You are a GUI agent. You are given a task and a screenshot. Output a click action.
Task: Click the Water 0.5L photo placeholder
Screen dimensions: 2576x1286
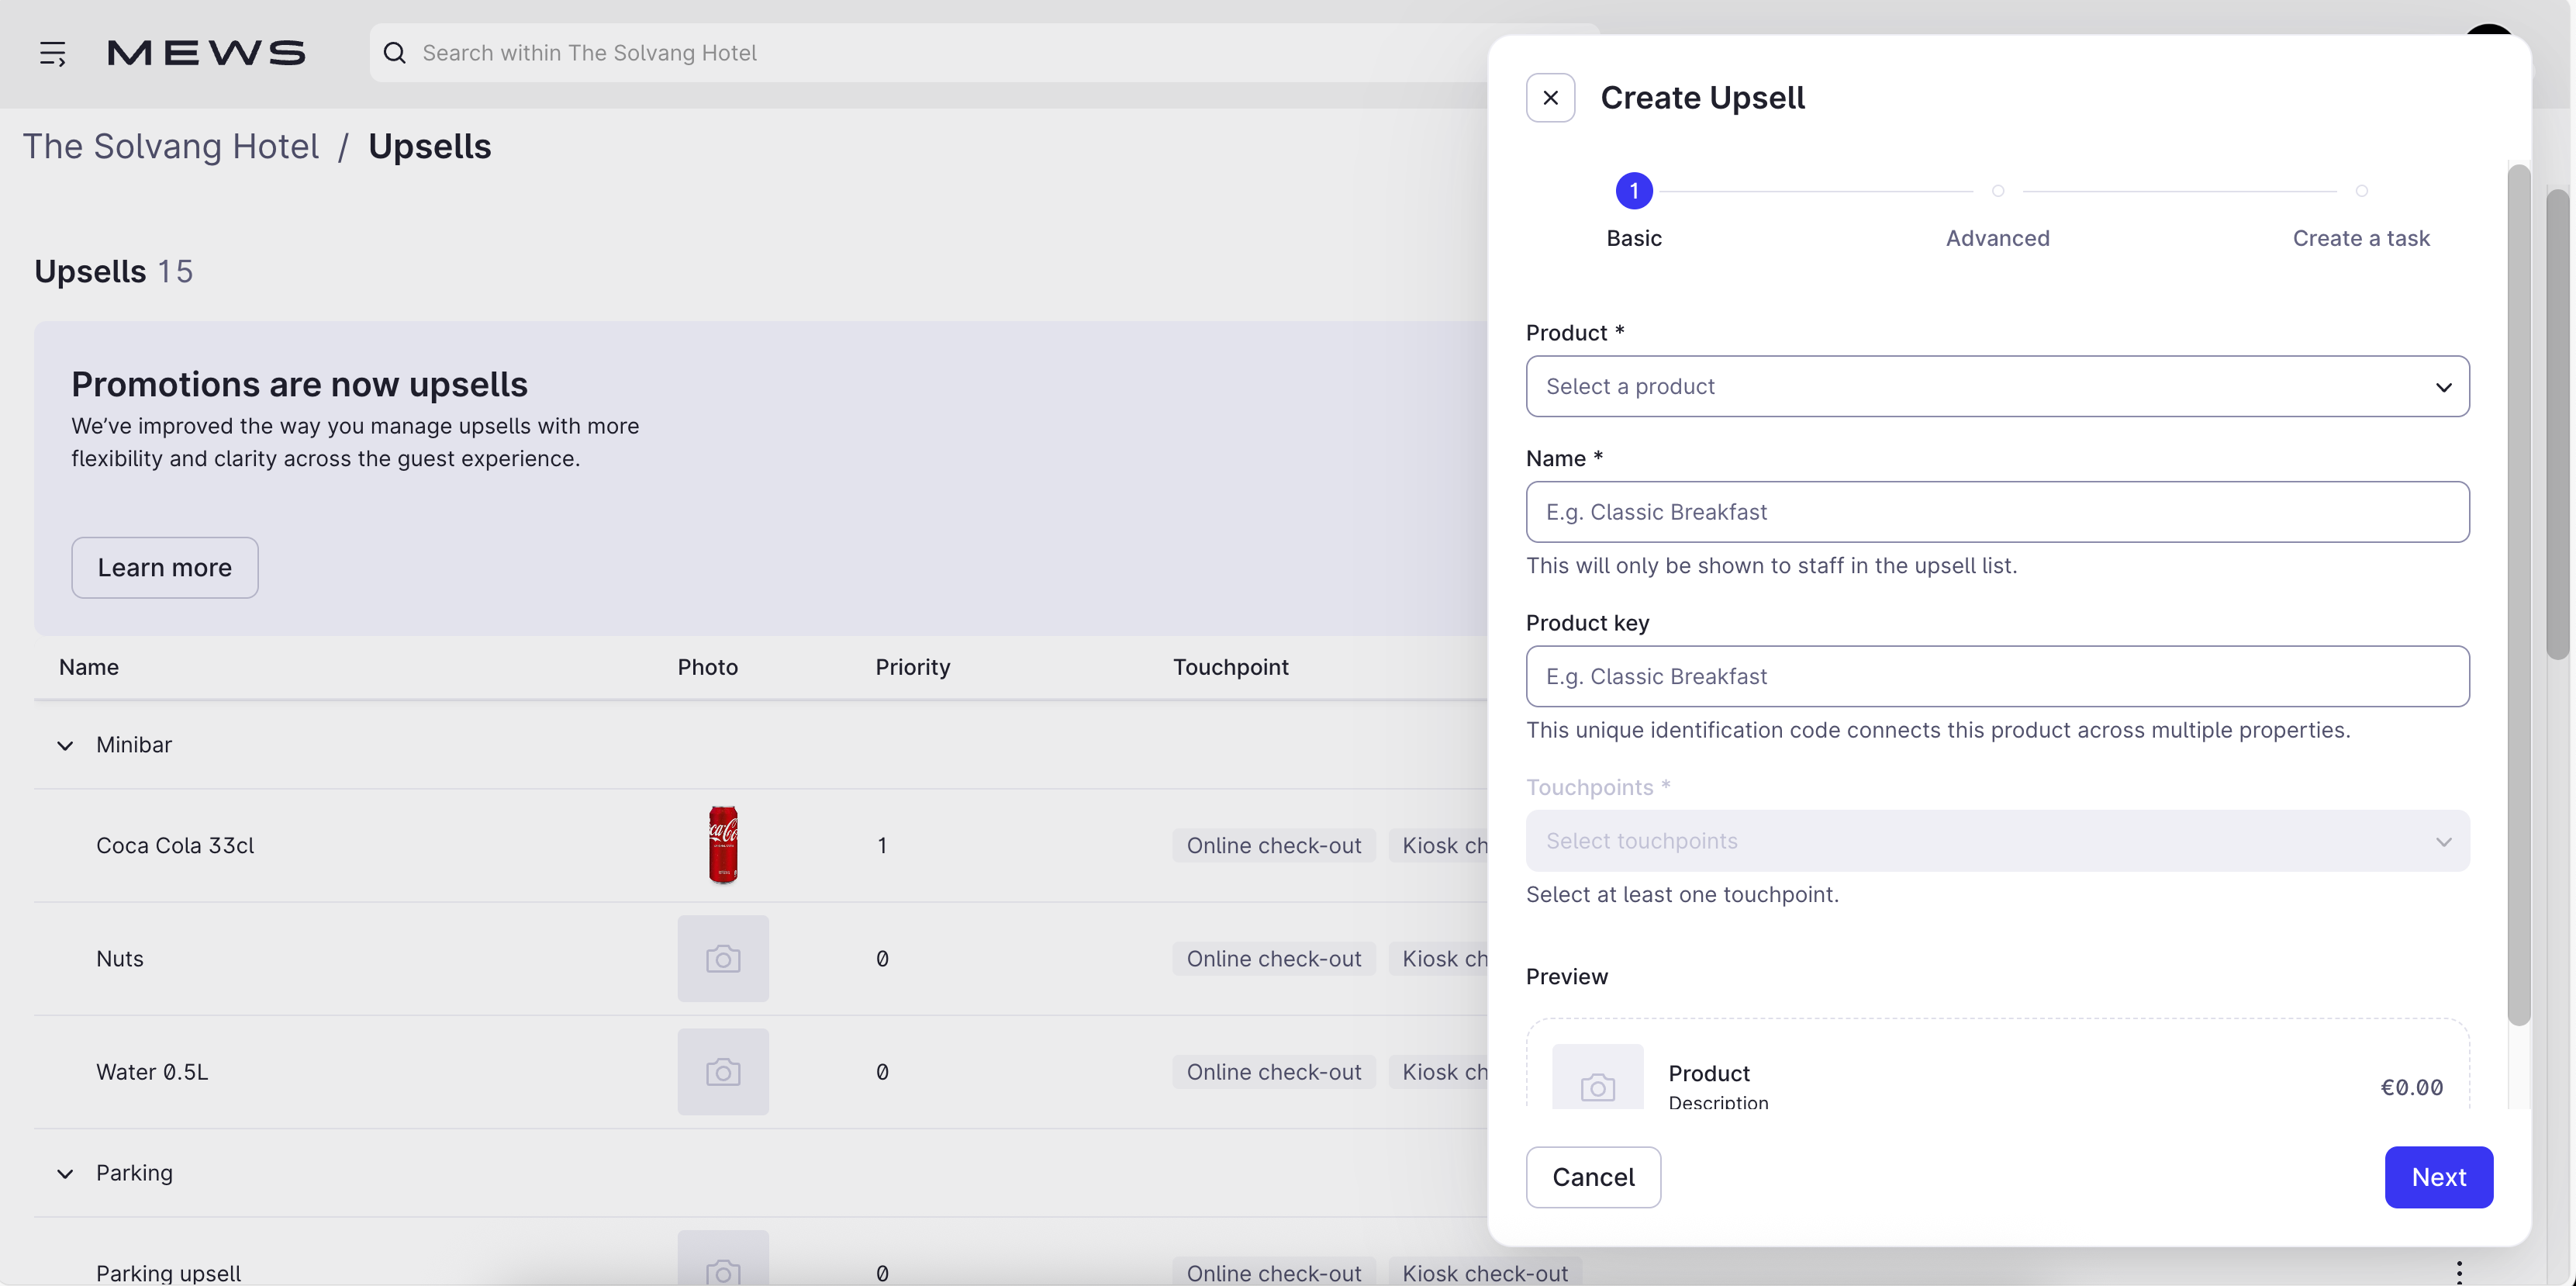(x=723, y=1071)
